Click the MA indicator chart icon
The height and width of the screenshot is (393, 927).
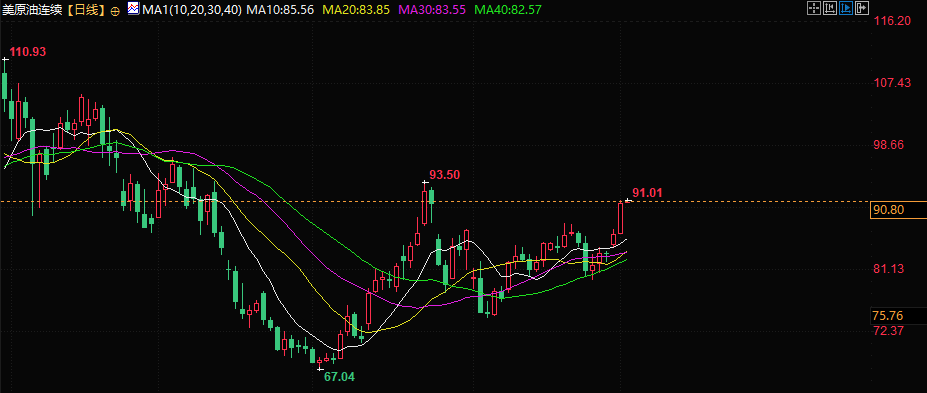tap(134, 9)
